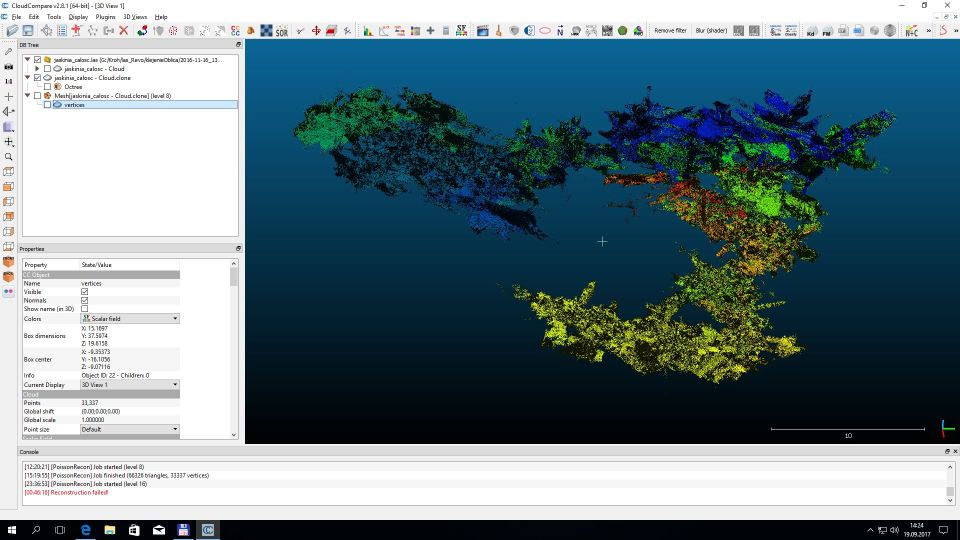Viewport: 960px width, 540px height.
Task: Click the SF scalar field icon
Action: click(461, 31)
